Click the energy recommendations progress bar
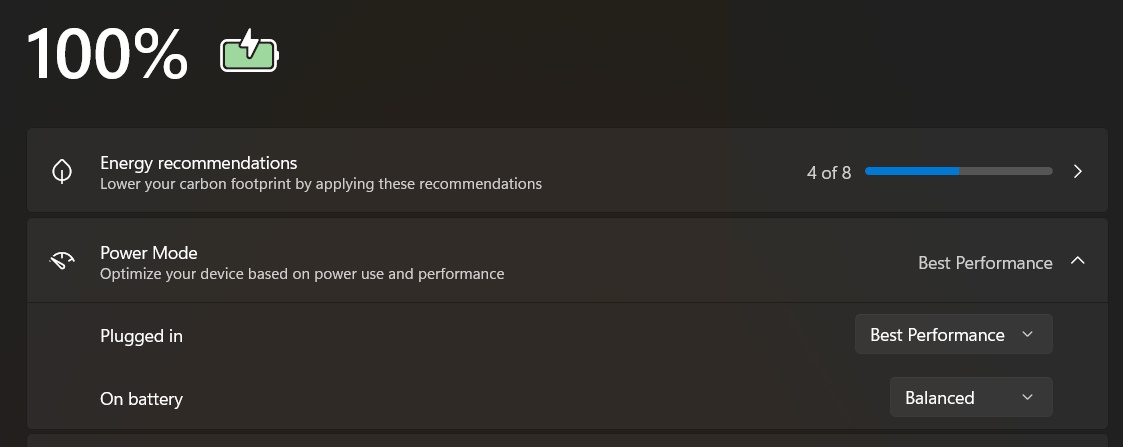Screen dimensions: 1123x447 [958, 171]
